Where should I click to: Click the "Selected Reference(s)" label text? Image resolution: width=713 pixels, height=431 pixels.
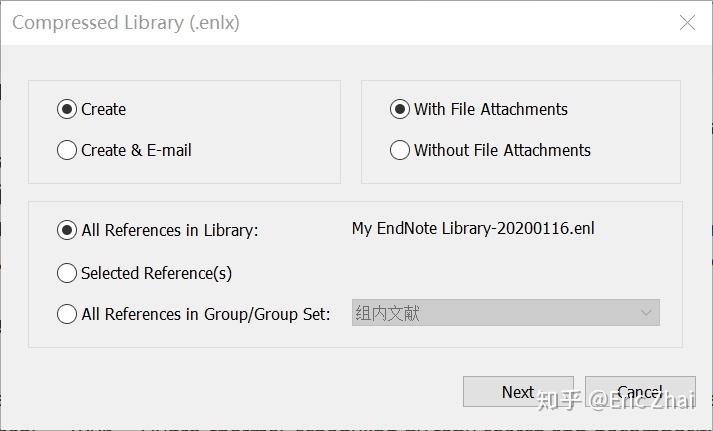tap(156, 273)
